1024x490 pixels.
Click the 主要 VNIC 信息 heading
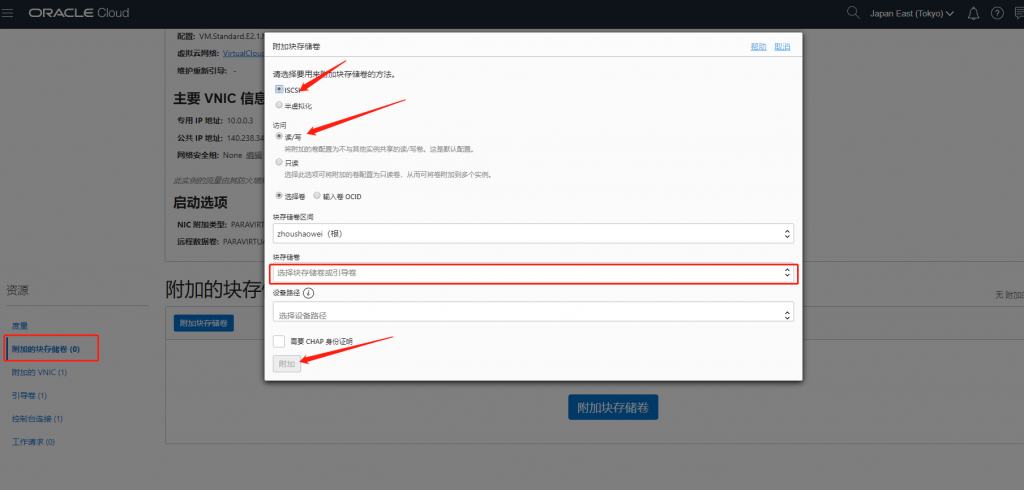(x=219, y=98)
